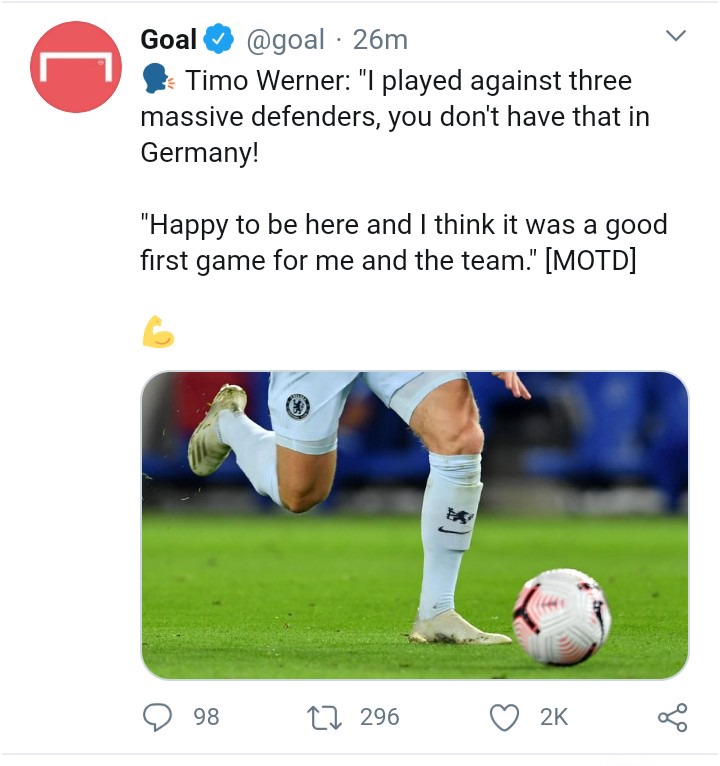
Task: Click the Goal account name
Action: pyautogui.click(x=168, y=40)
